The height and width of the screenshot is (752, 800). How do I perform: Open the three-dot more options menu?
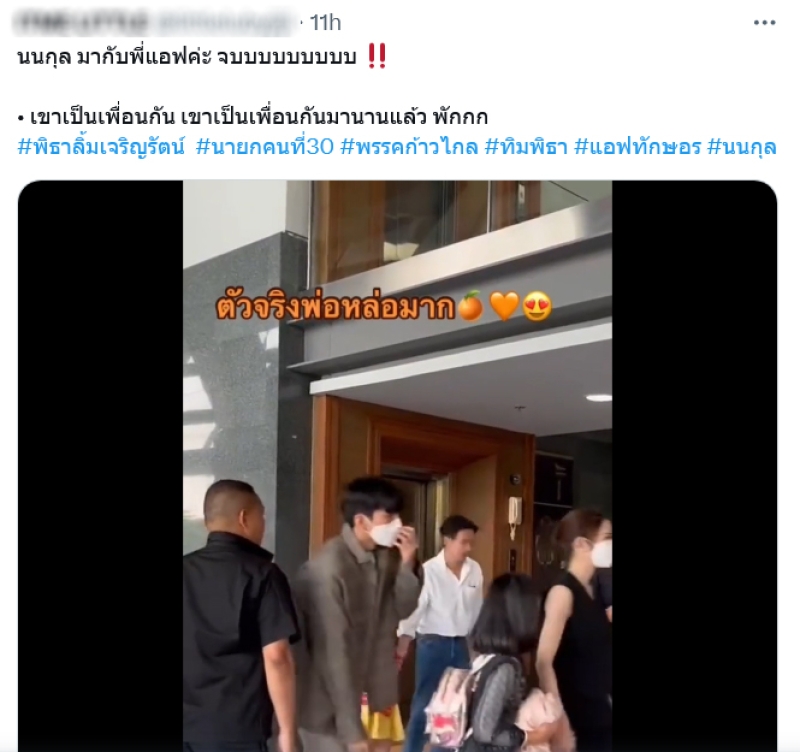(x=764, y=22)
